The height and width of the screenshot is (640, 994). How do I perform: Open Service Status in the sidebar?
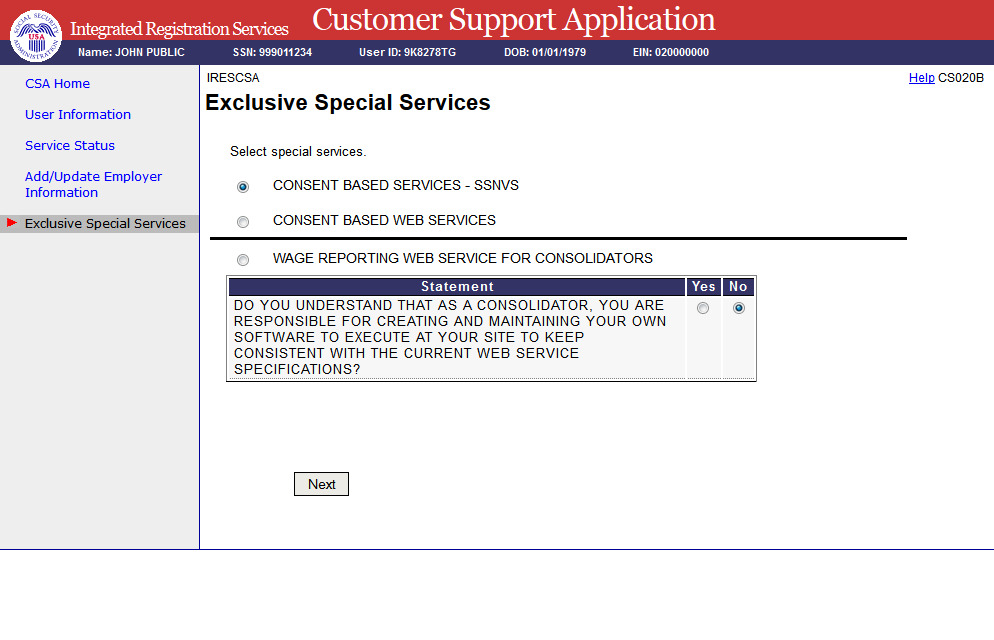coord(70,146)
